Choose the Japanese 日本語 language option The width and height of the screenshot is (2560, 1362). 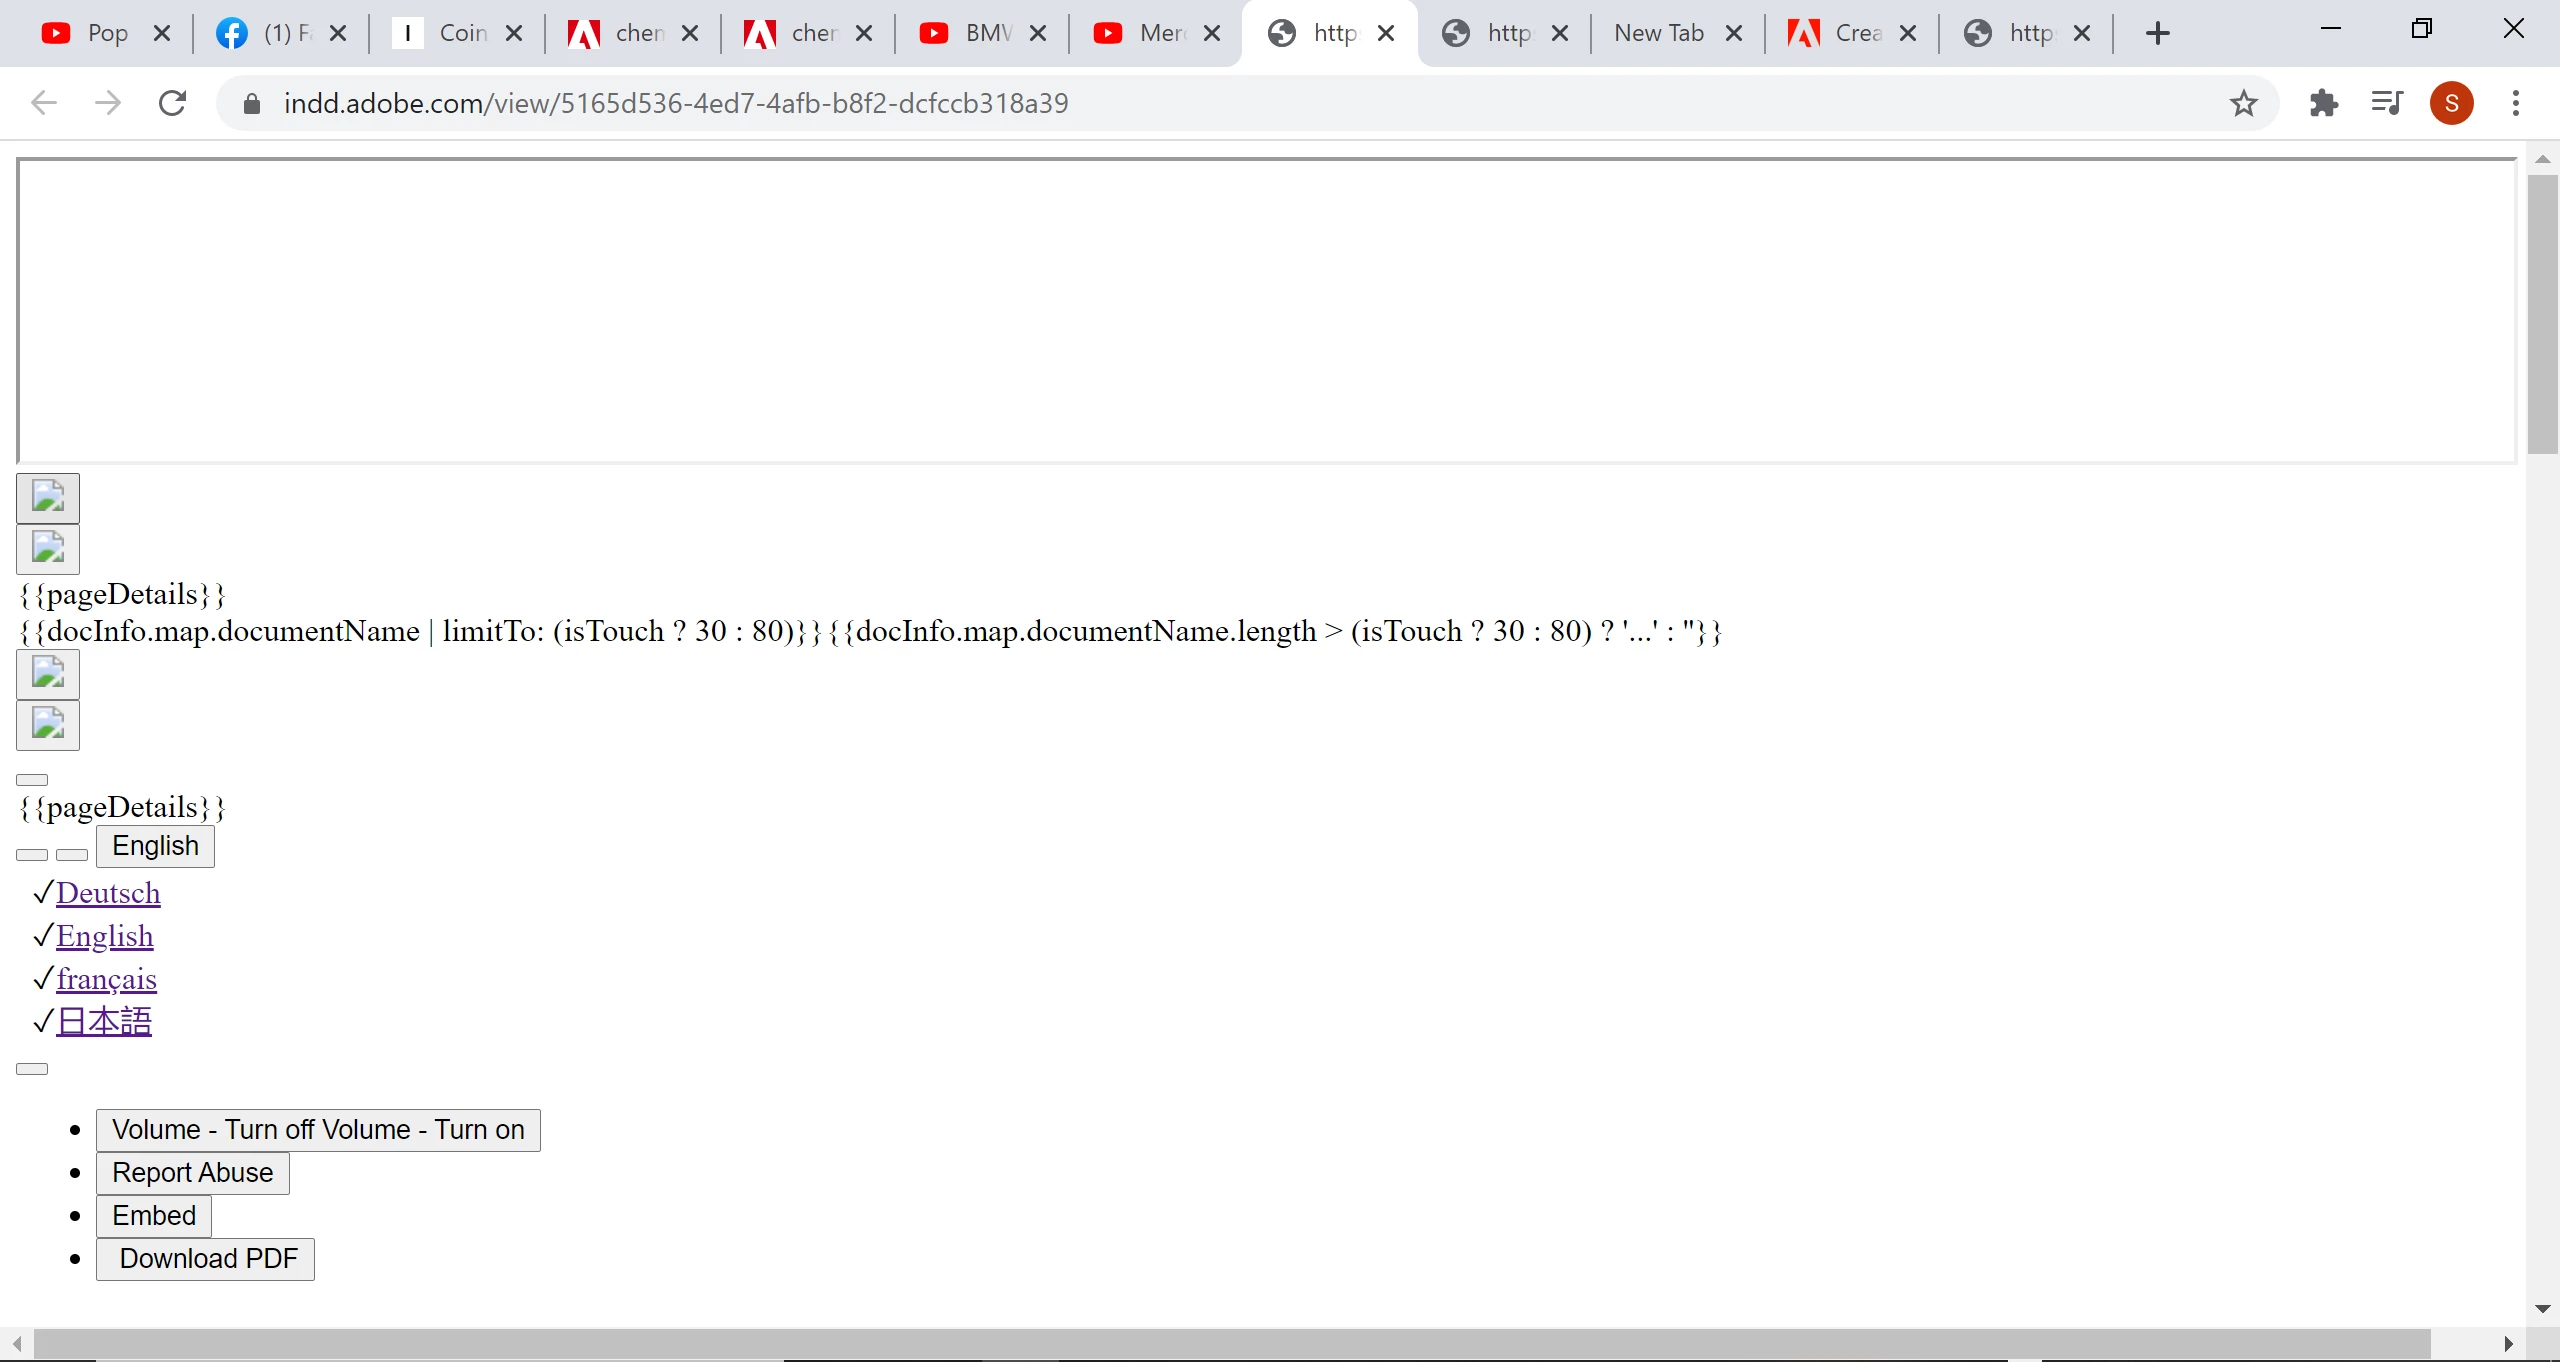point(104,1022)
